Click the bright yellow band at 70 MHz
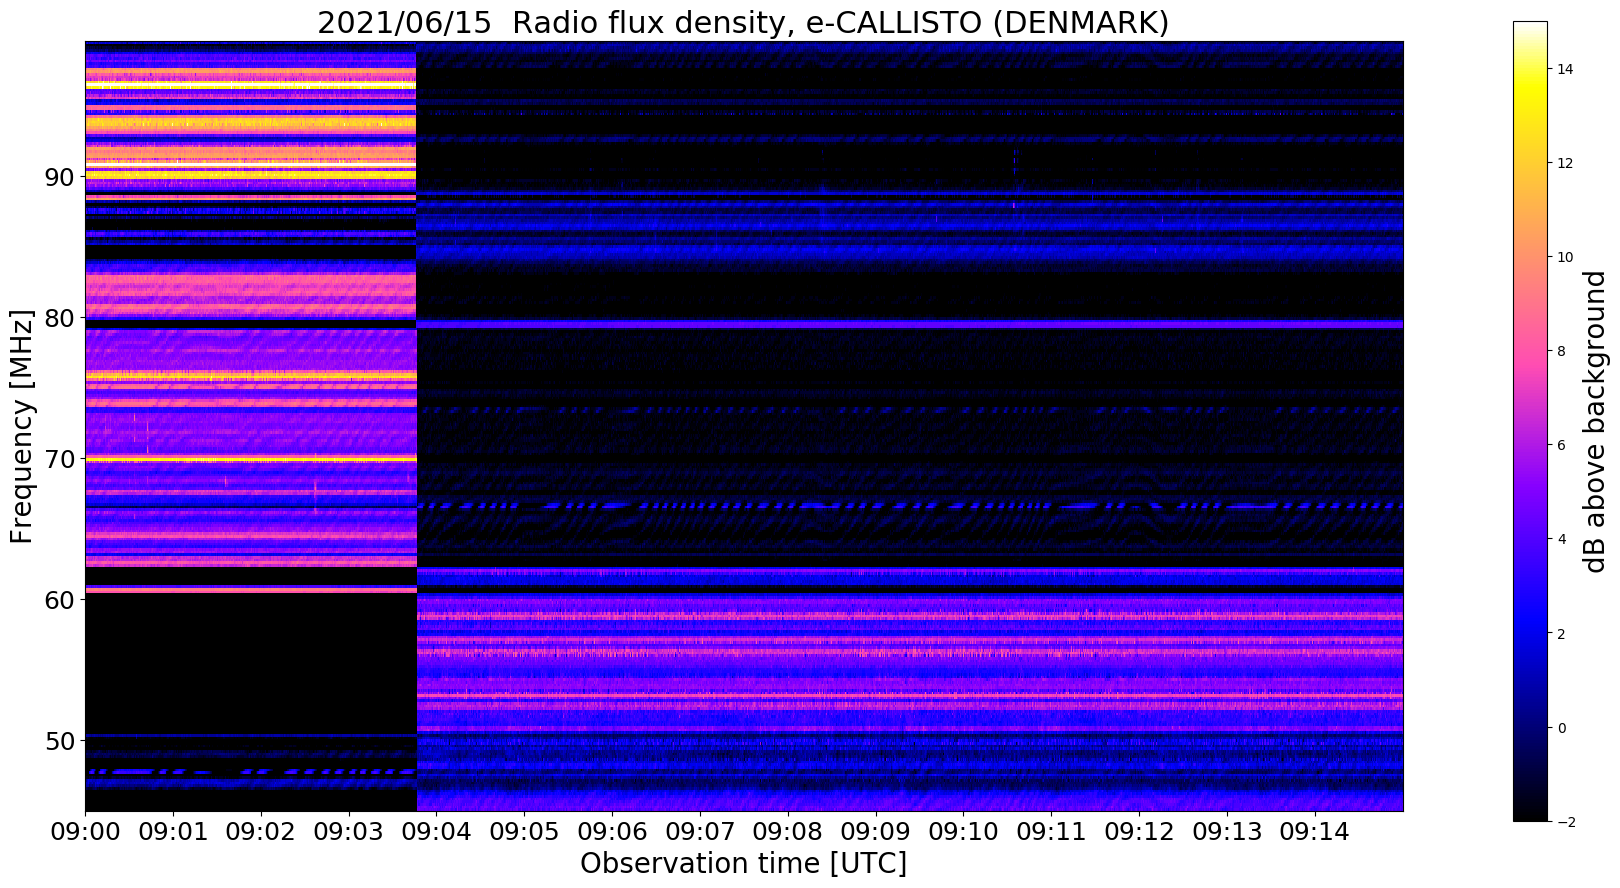1620x888 pixels. [250, 459]
